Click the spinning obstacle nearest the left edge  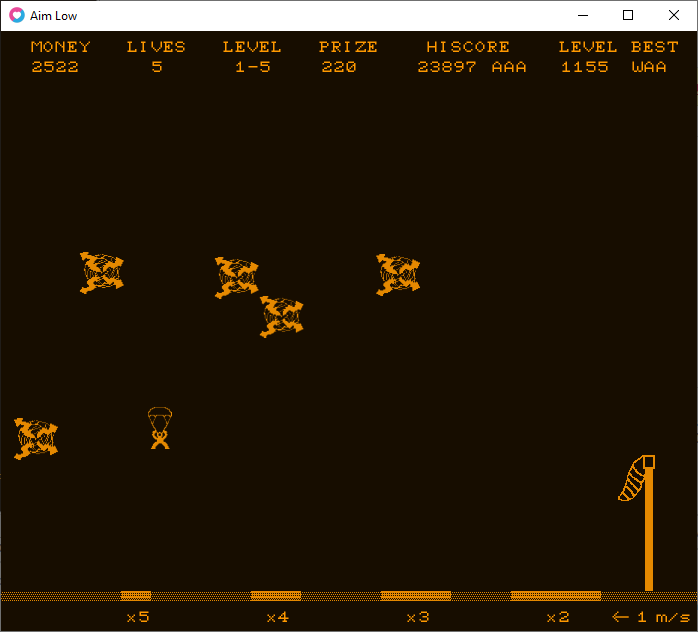click(36, 439)
